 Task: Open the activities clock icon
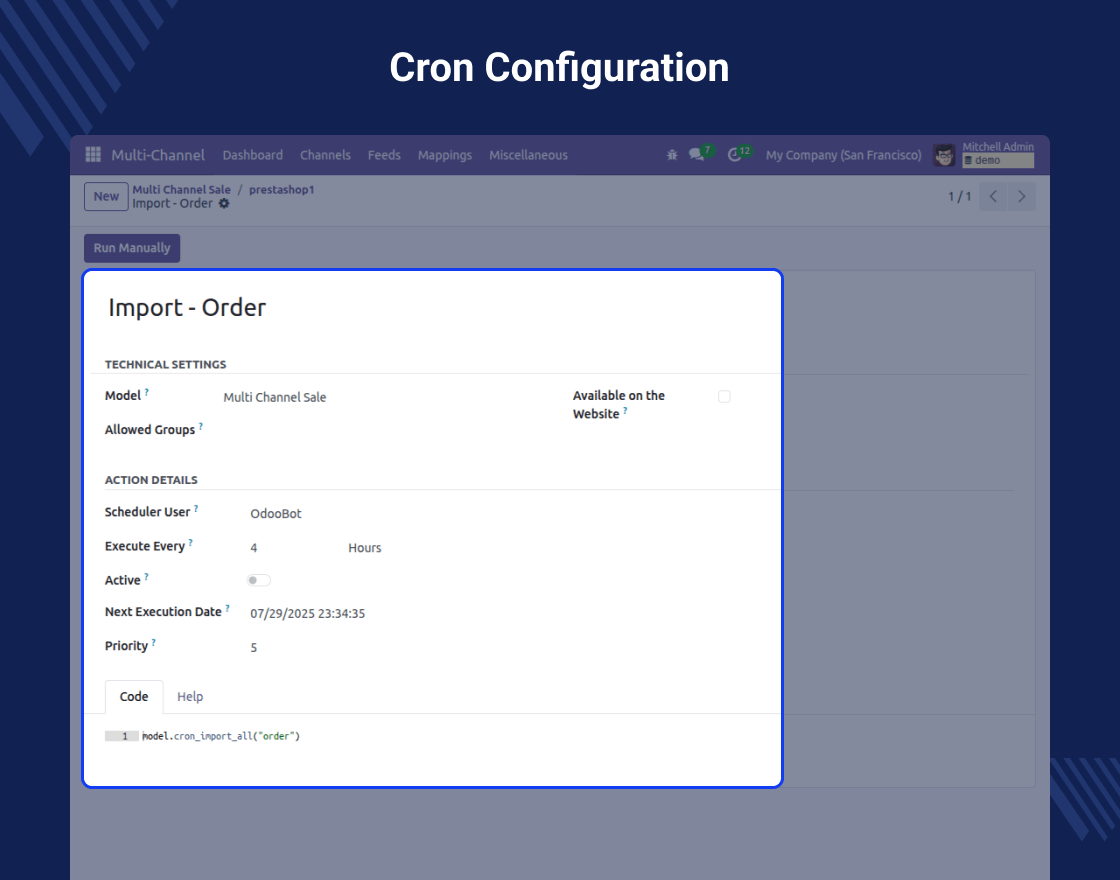click(734, 154)
